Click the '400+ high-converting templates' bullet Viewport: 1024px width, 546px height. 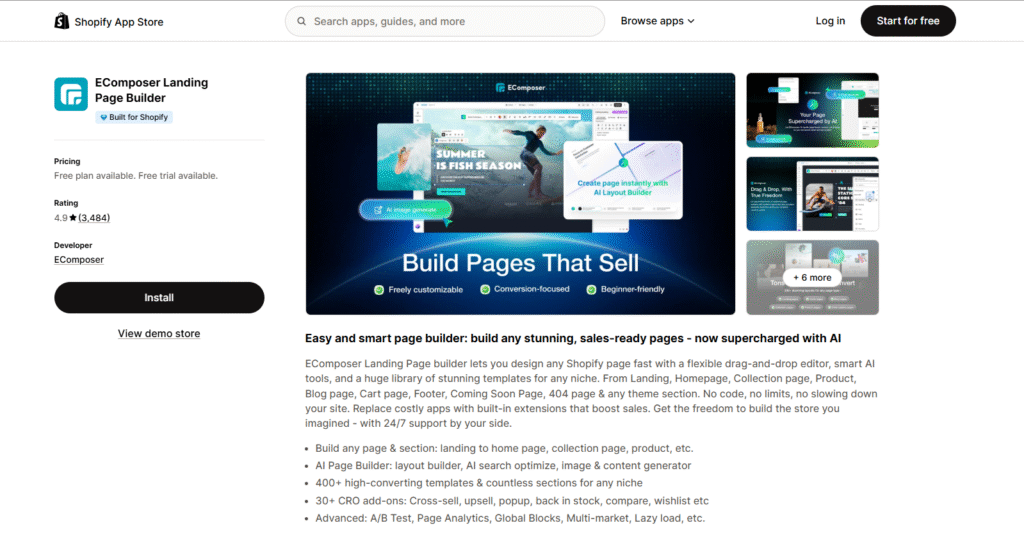click(x=479, y=483)
